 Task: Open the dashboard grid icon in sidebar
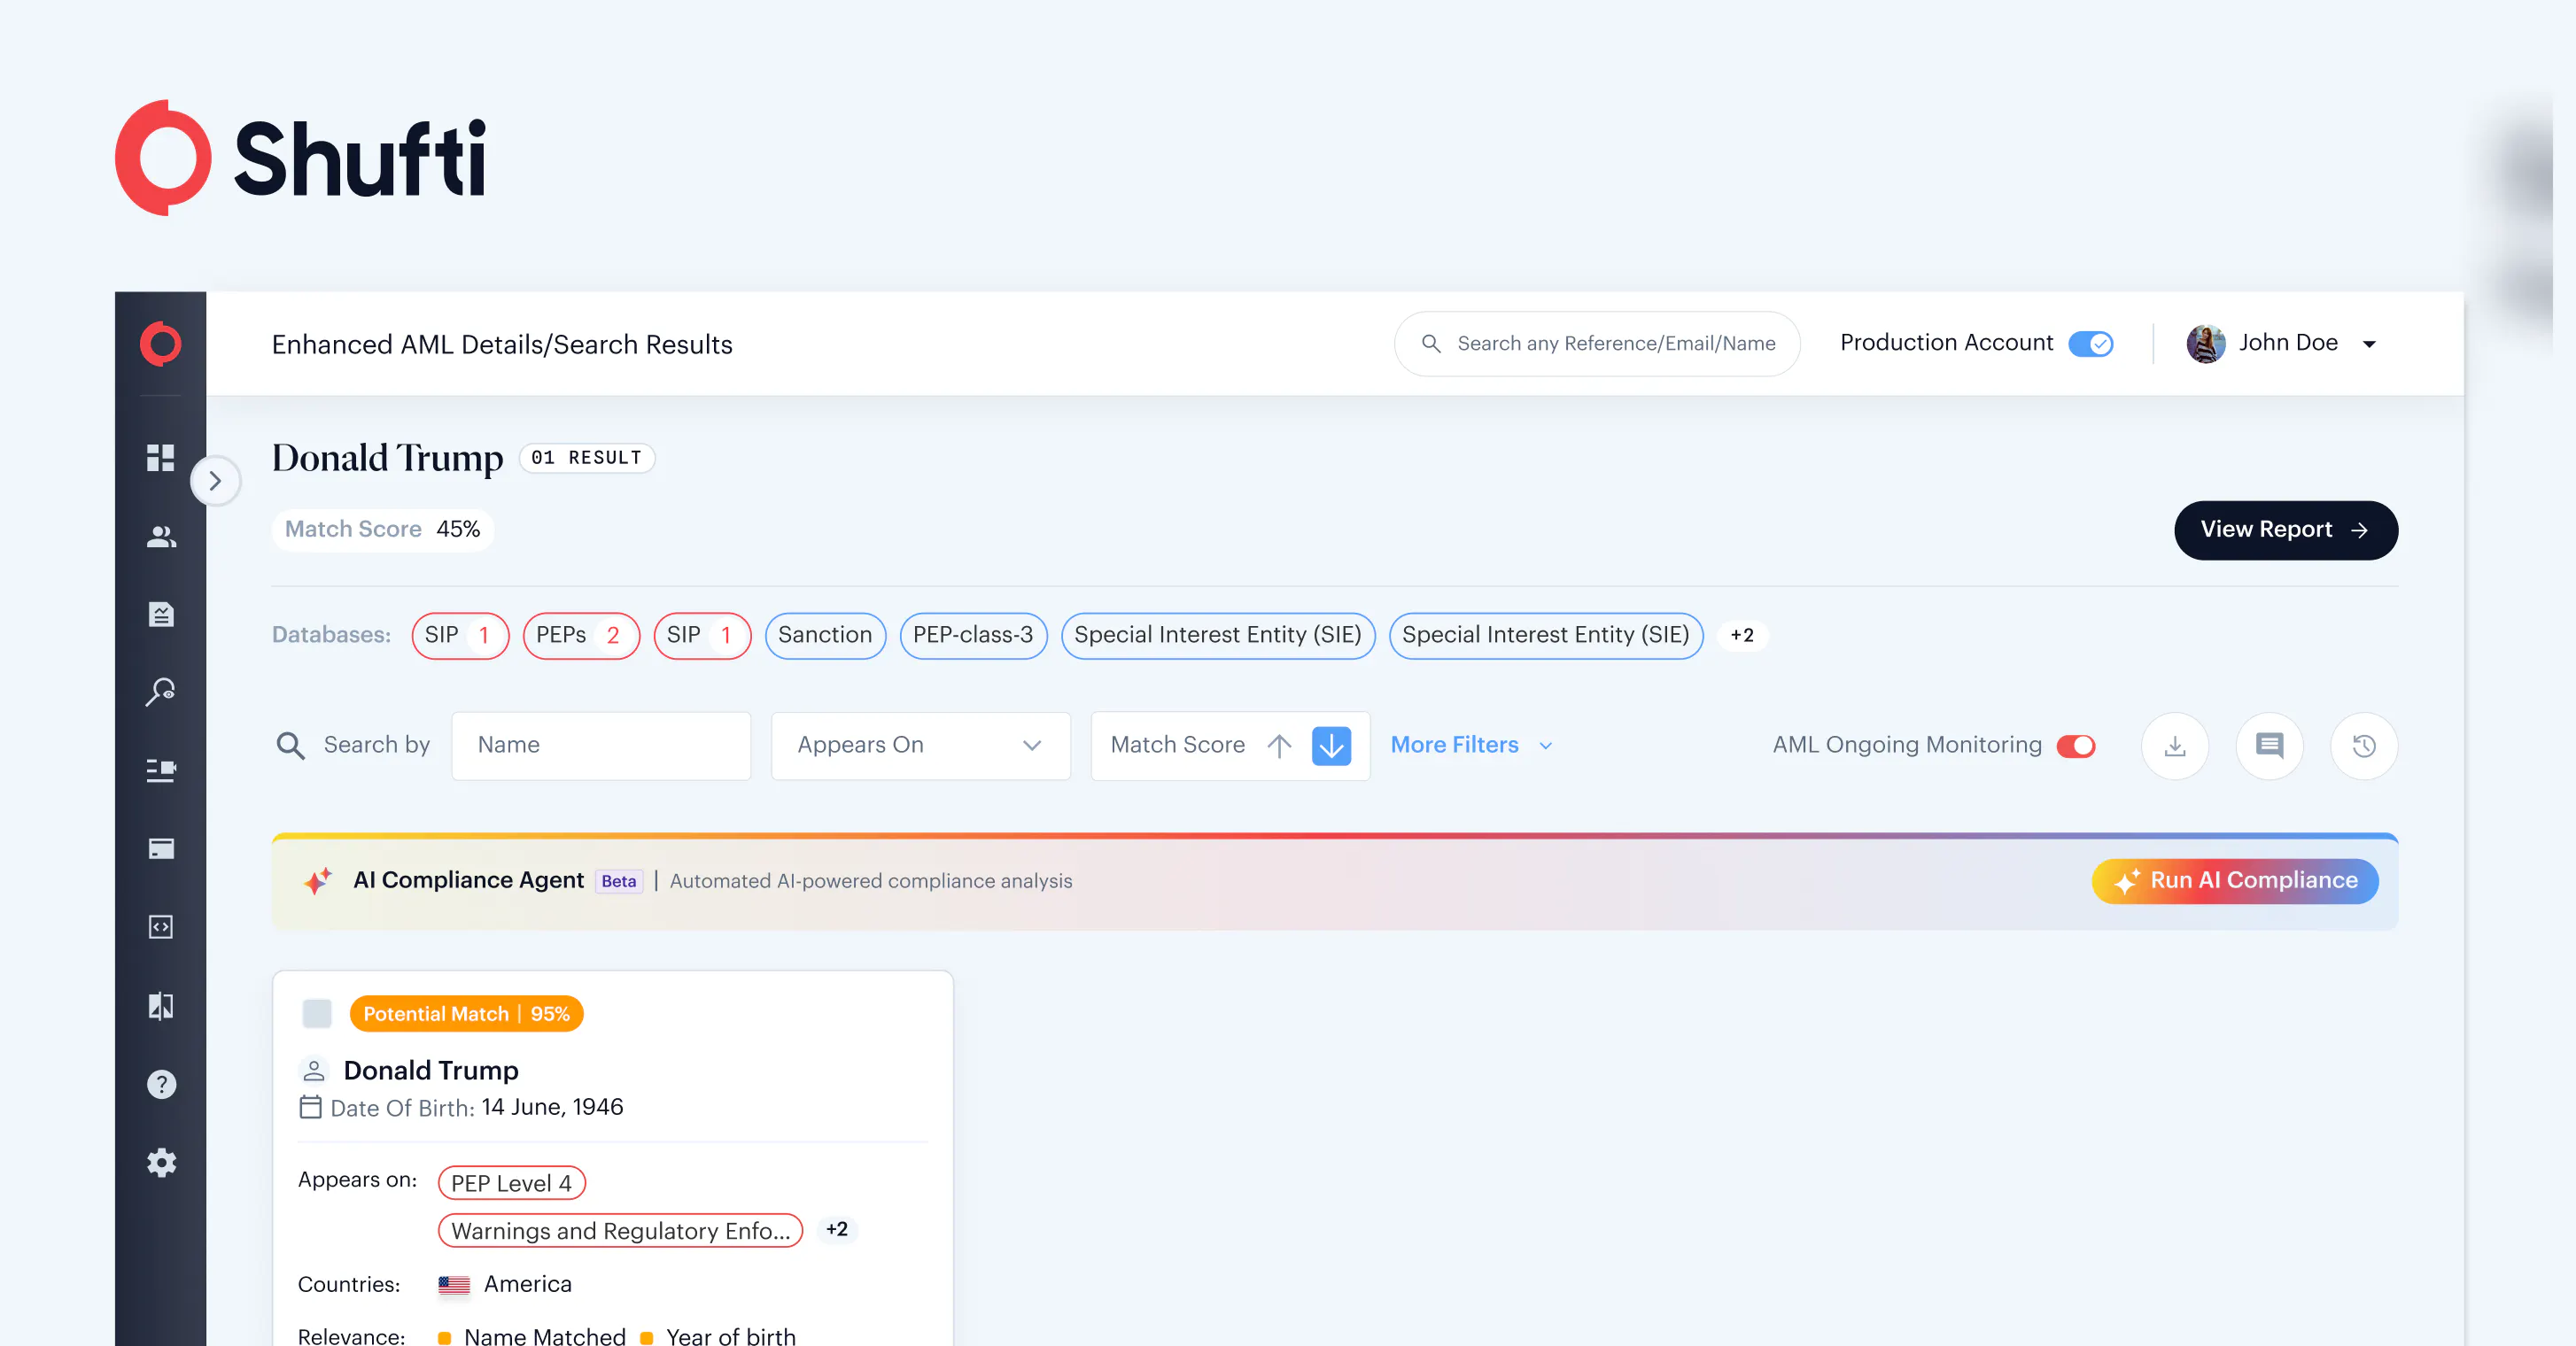coord(160,458)
